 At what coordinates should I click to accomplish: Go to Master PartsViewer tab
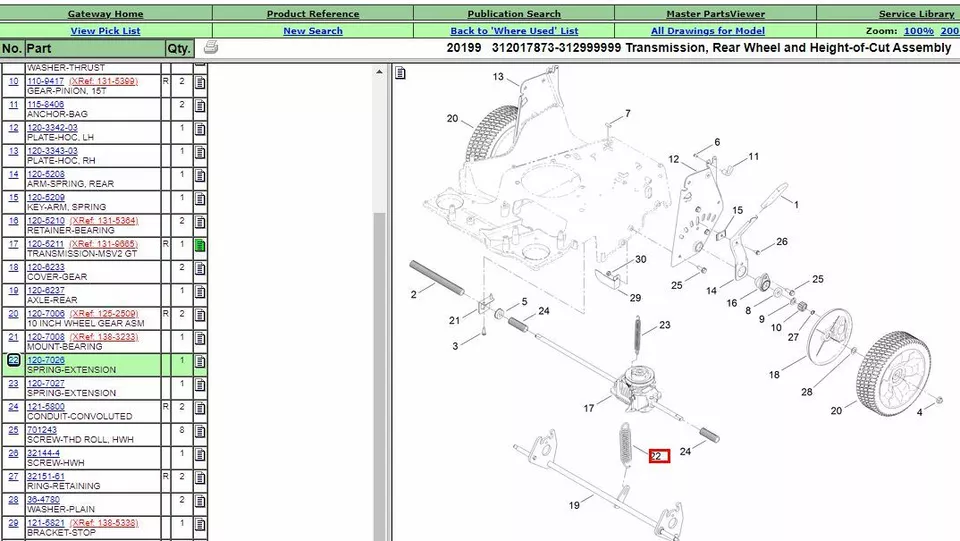click(x=715, y=14)
